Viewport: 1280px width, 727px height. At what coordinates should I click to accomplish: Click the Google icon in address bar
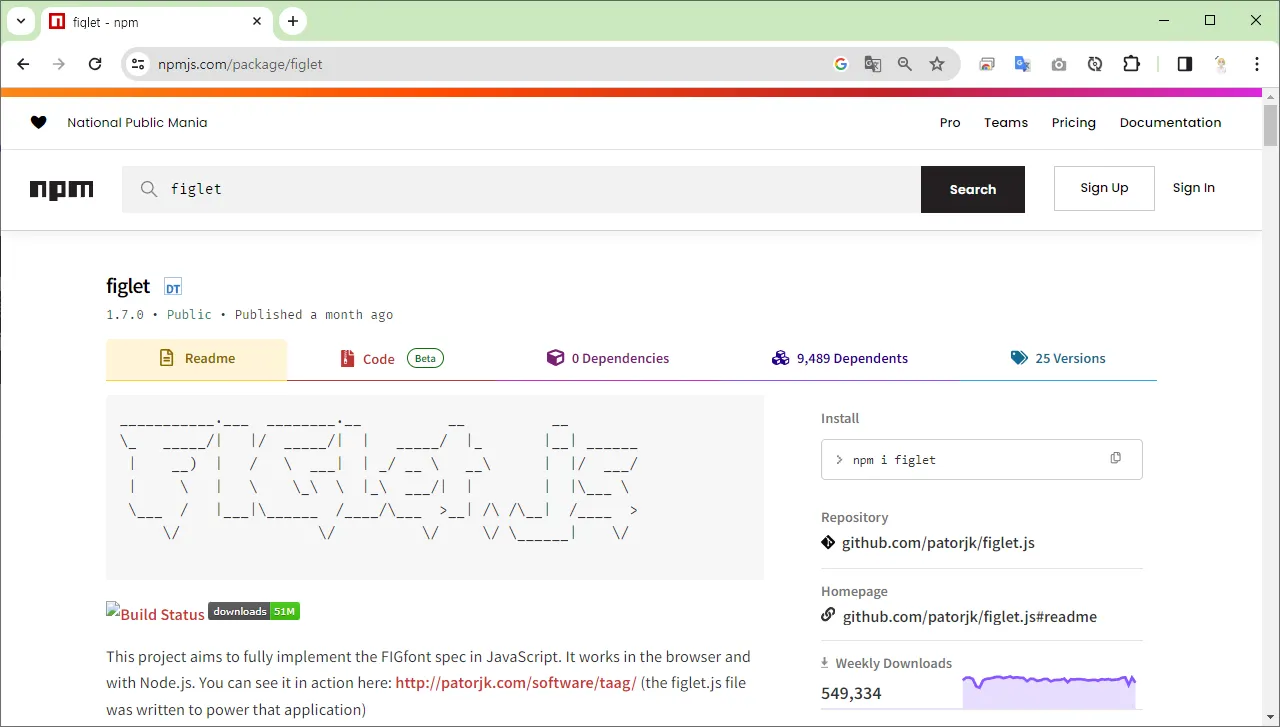841,64
